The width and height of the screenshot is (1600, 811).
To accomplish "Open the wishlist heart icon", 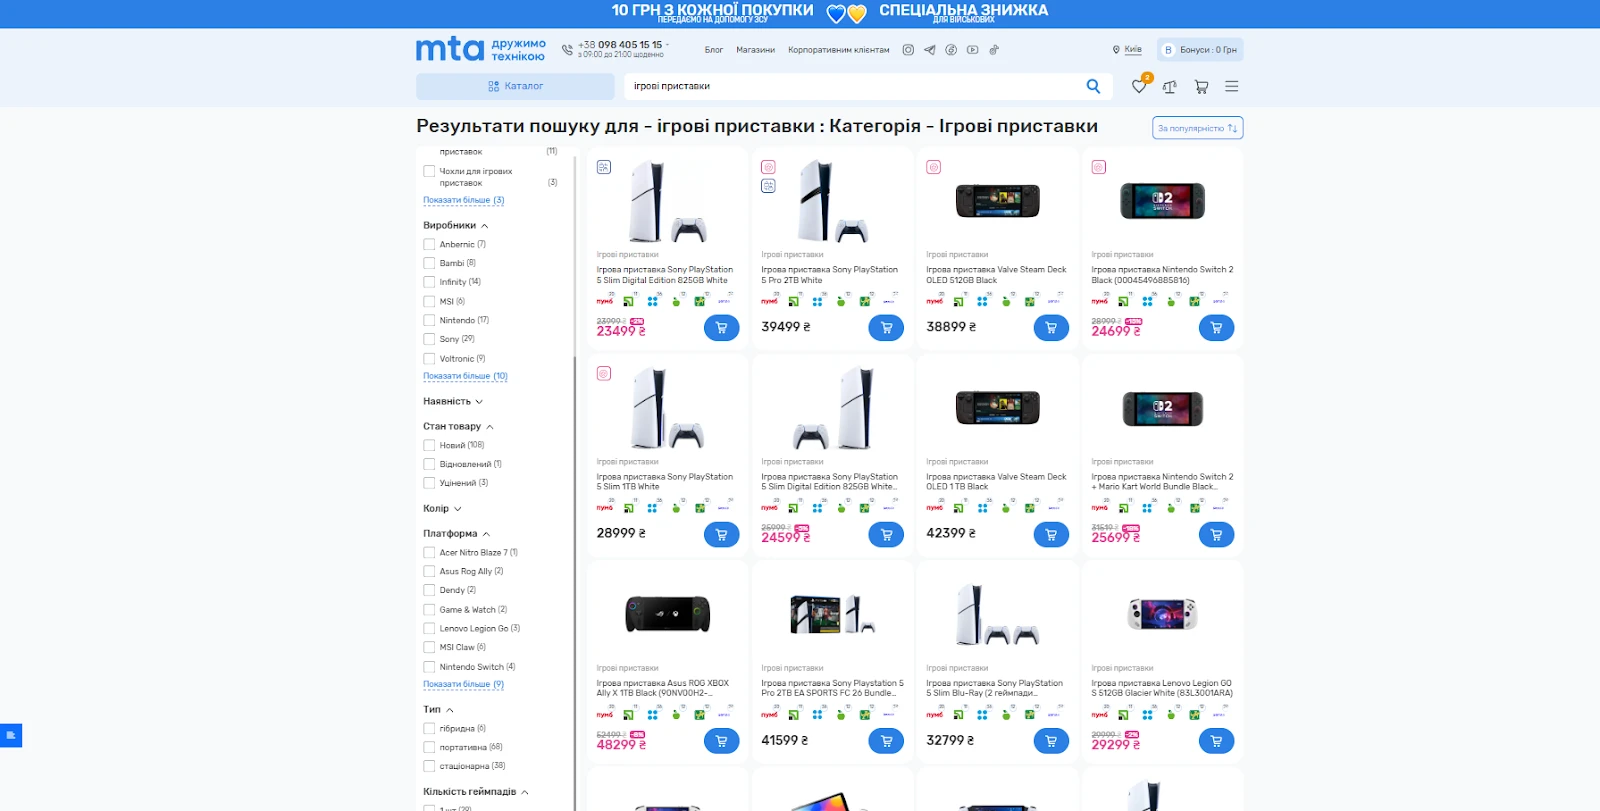I will 1139,87.
